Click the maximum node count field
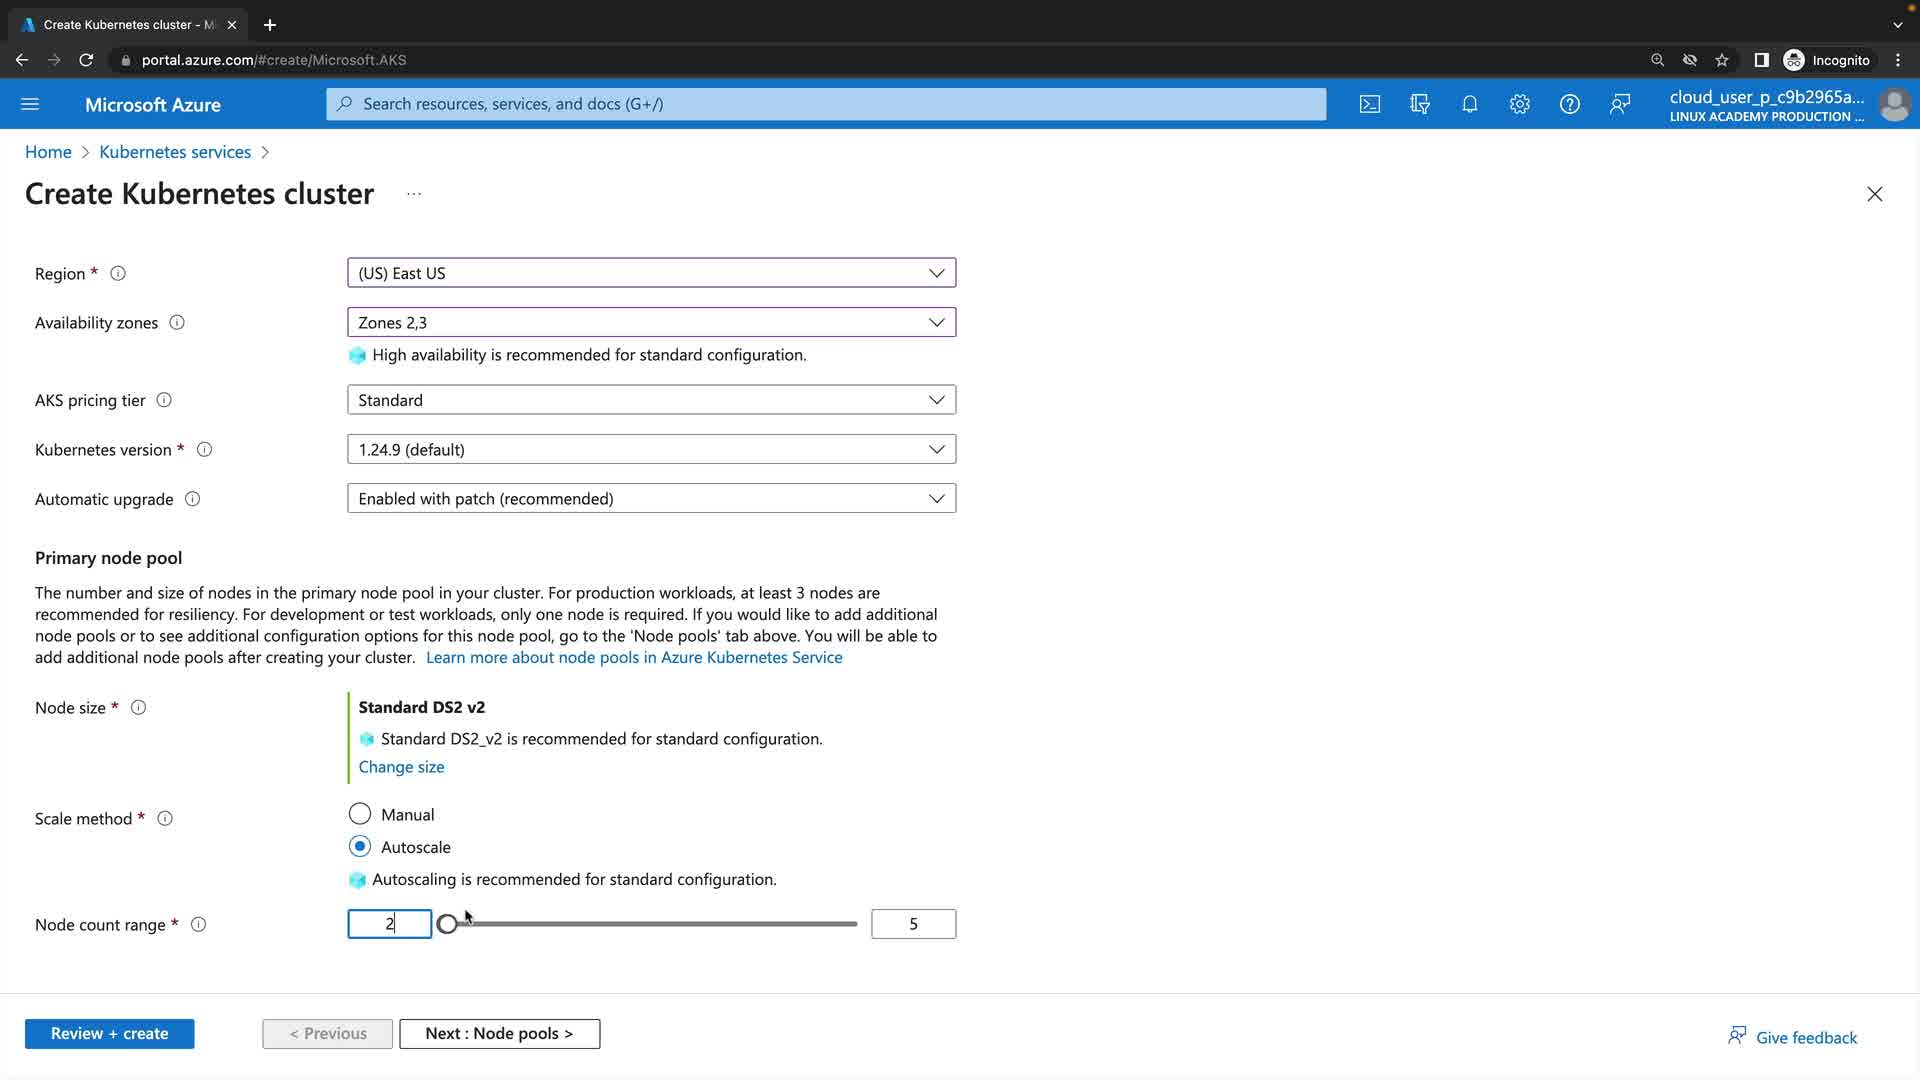Image resolution: width=1920 pixels, height=1080 pixels. (913, 924)
